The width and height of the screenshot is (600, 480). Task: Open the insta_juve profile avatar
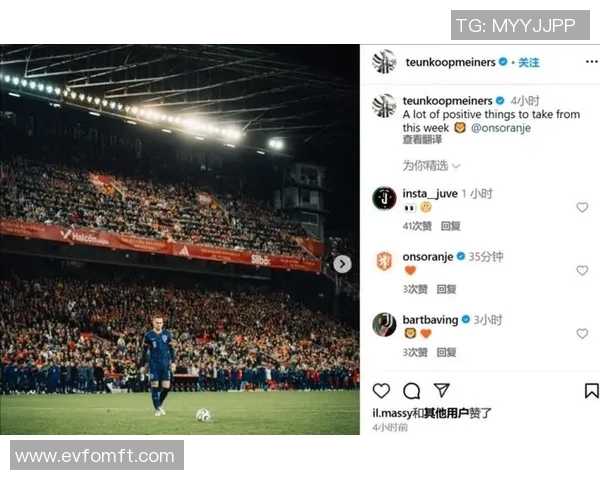(384, 198)
